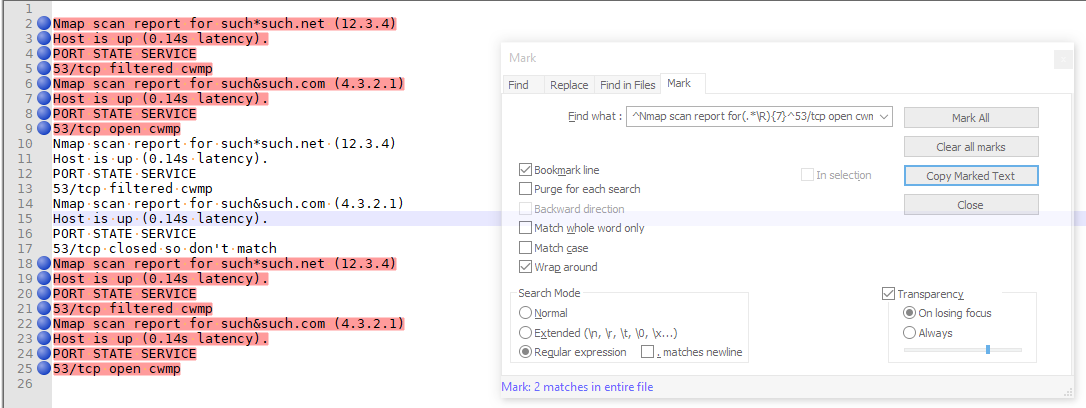The width and height of the screenshot is (1086, 408).
Task: Enable Purge for each search
Action: click(525, 189)
